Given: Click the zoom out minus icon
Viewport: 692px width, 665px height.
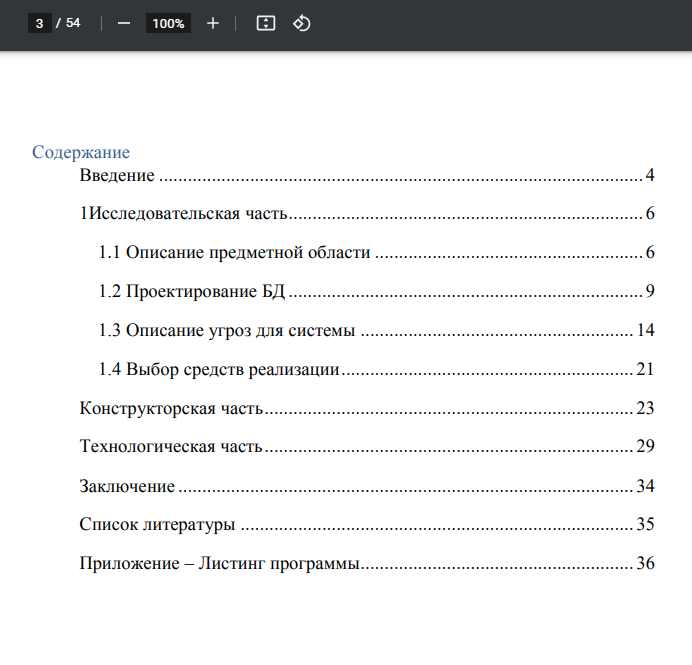Looking at the screenshot, I should [124, 23].
